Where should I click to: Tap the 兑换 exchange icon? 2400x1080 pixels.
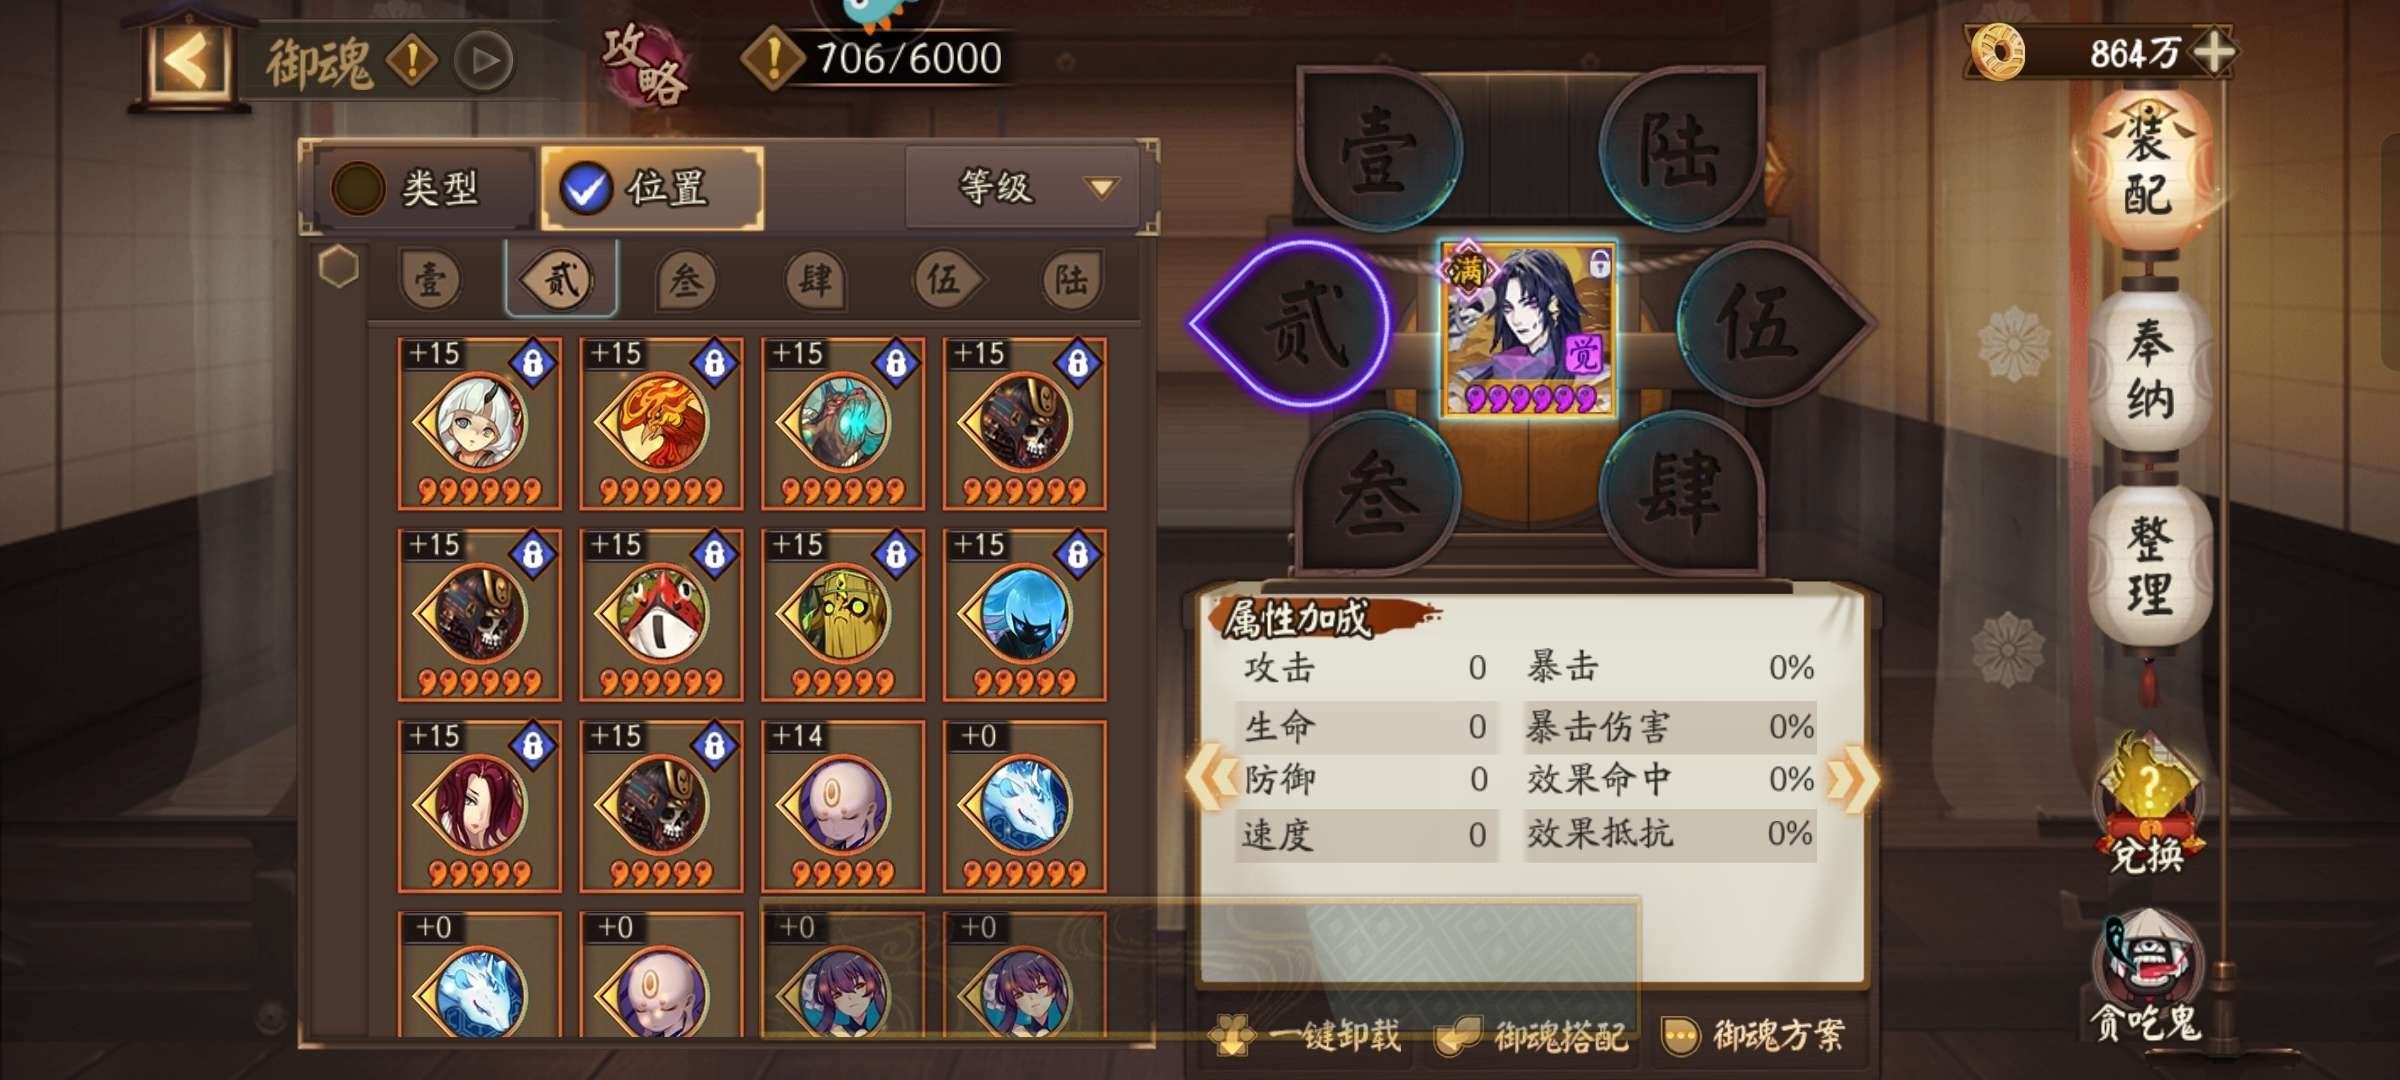[2148, 808]
